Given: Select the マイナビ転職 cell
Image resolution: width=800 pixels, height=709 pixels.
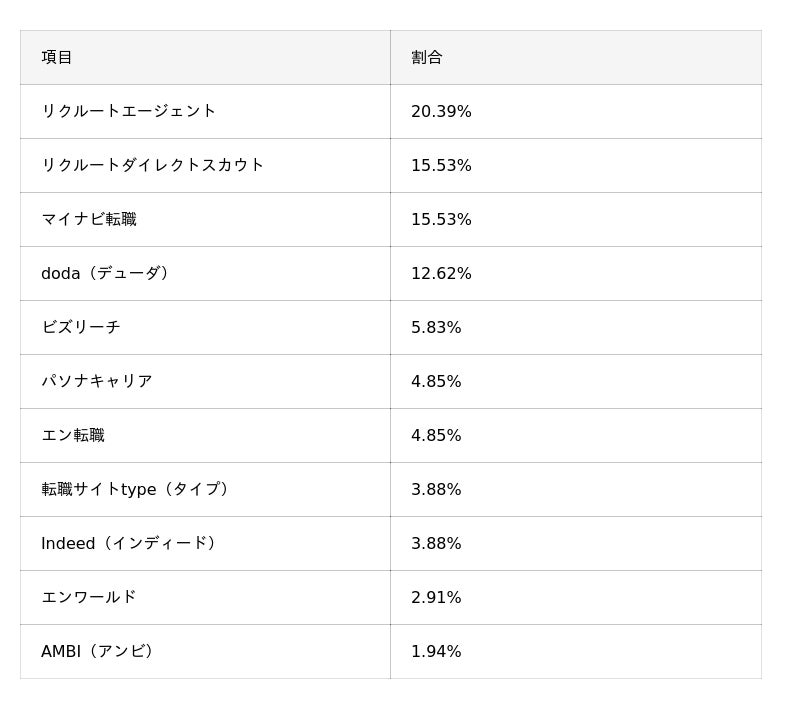Looking at the screenshot, I should coord(89,219).
